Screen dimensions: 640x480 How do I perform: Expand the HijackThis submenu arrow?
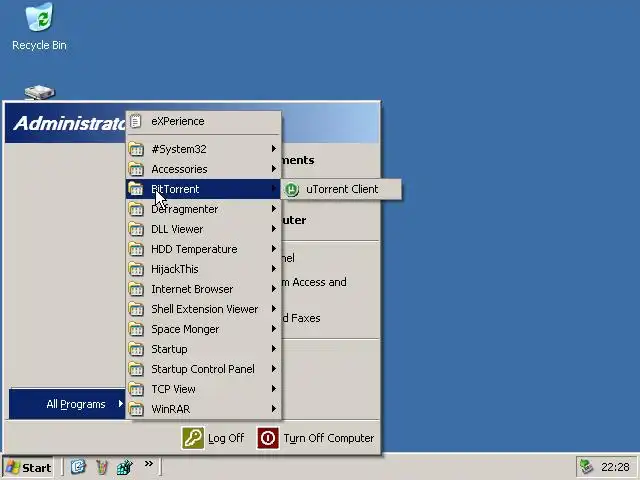(274, 269)
